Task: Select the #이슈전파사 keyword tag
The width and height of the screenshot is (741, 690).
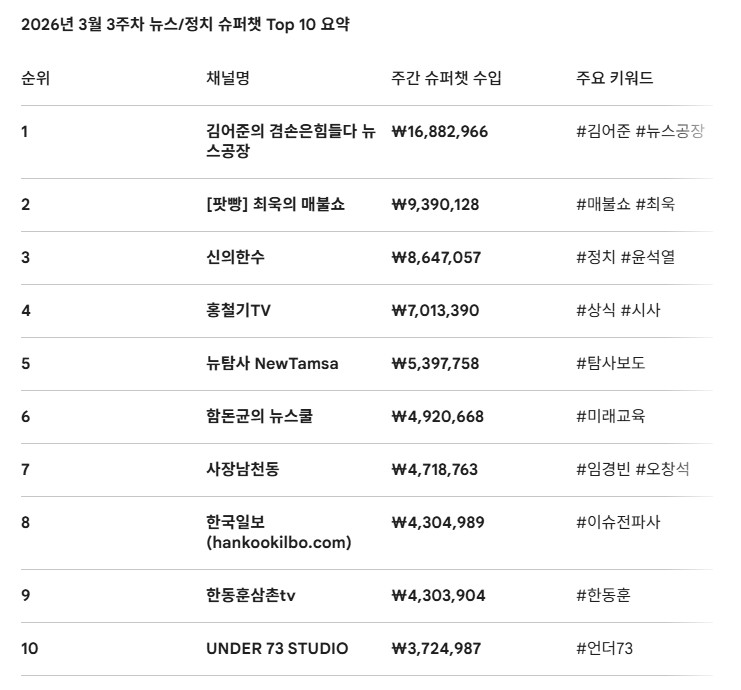Action: tap(618, 522)
